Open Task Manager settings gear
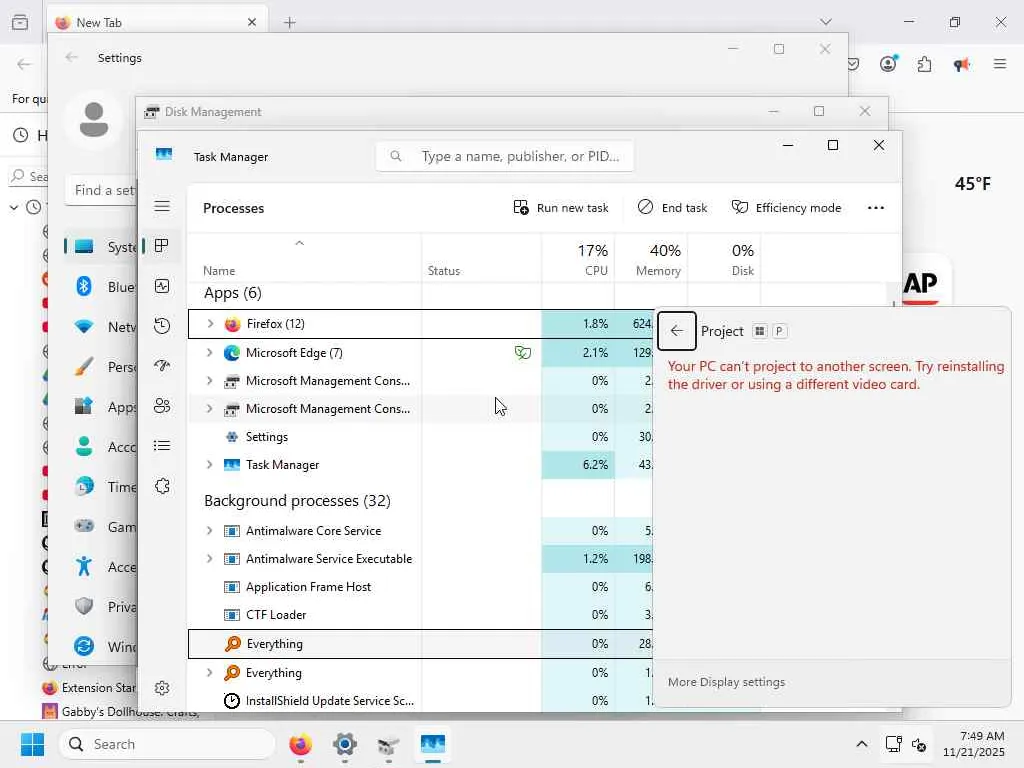This screenshot has height=768, width=1024. tap(162, 688)
